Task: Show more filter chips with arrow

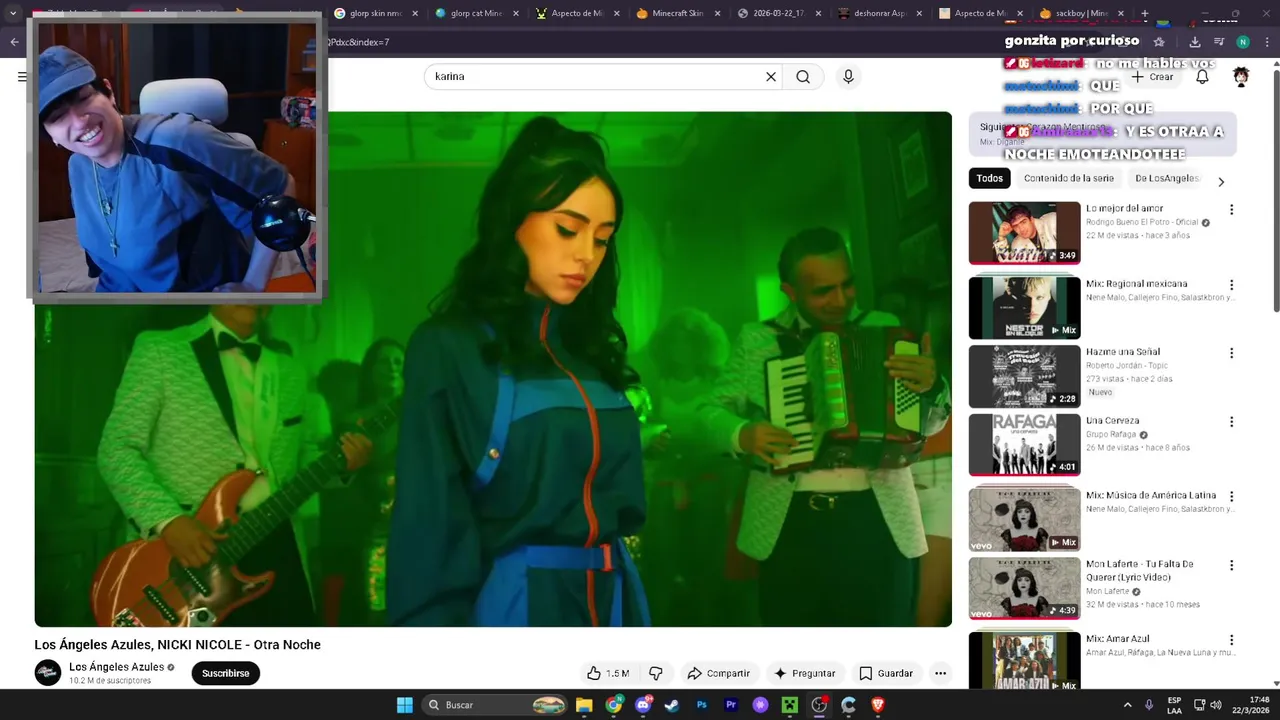Action: tap(1220, 181)
